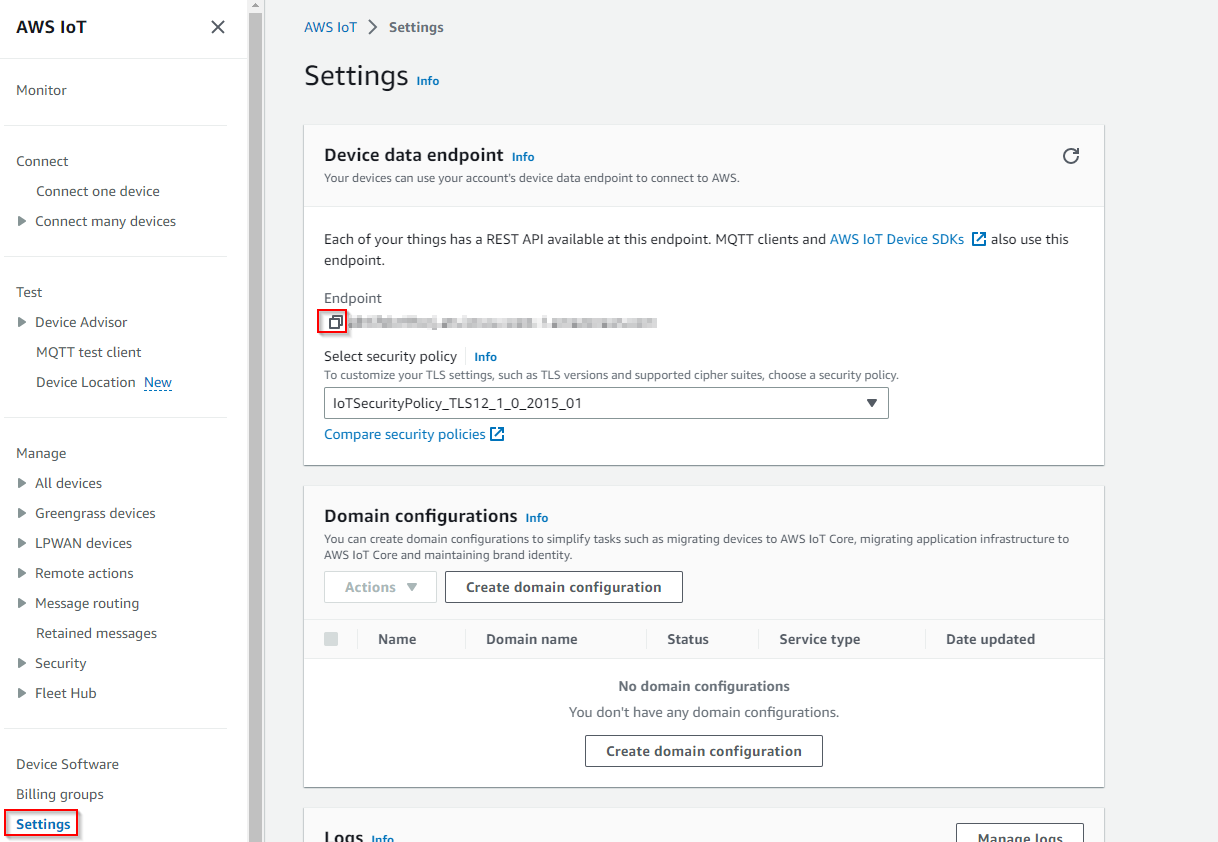Click Create domain configuration button above table

[x=563, y=587]
